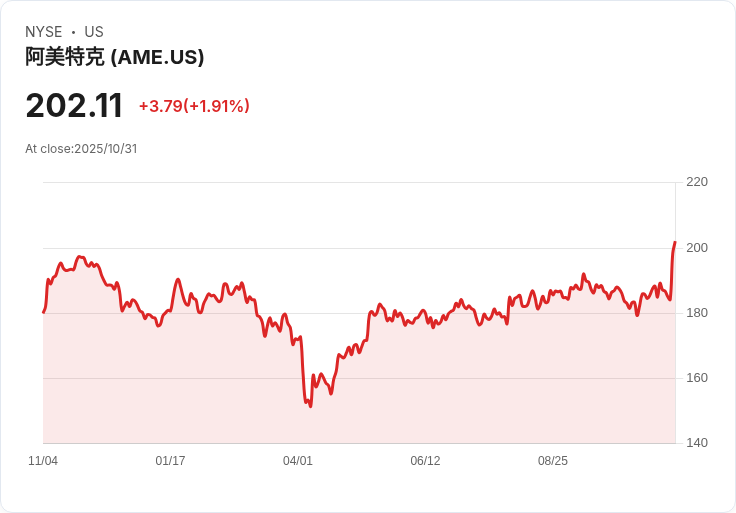This screenshot has width=736, height=513.
Task: Click the +3.79(+1.91%) price change
Action: point(194,106)
